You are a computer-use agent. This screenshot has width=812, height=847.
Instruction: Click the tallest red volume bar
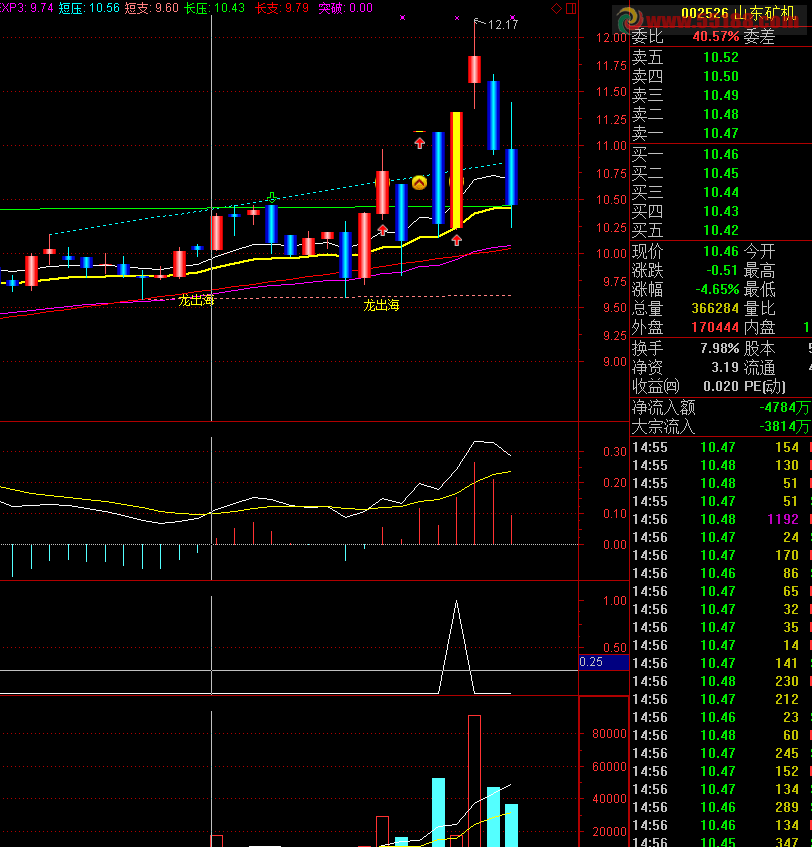click(474, 781)
